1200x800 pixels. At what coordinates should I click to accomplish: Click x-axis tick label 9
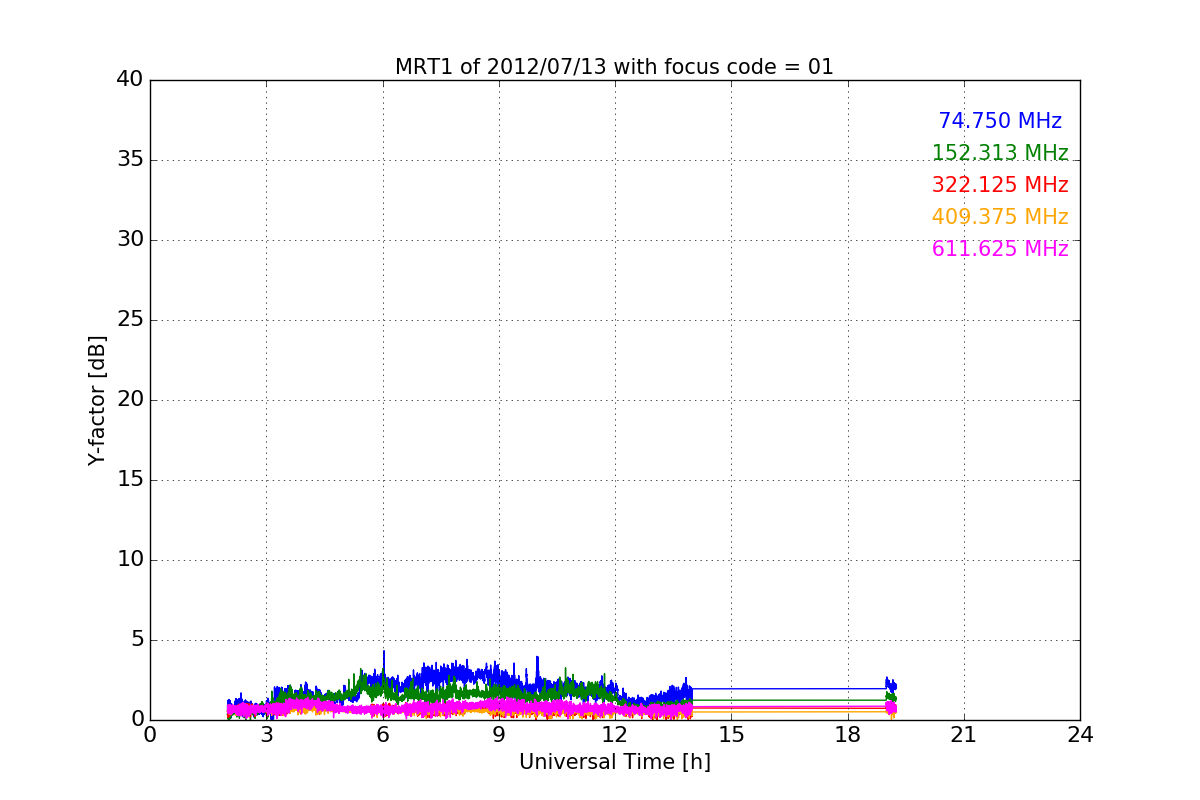click(x=499, y=735)
